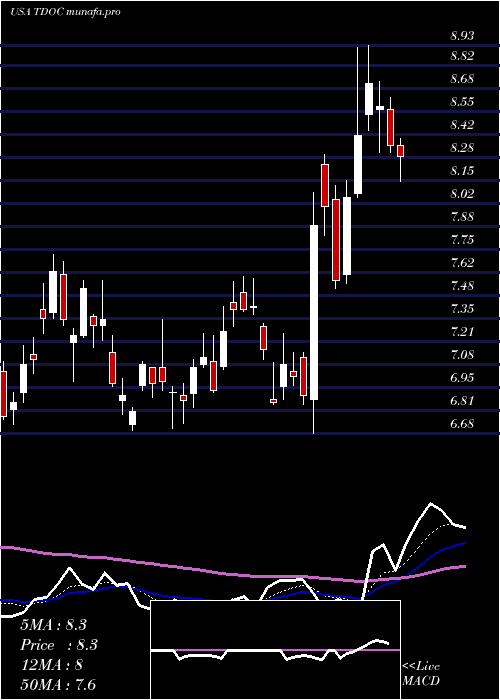Screen dimensions: 500x700
Task: Click the 8.68 price axis label
Action: tap(462, 79)
